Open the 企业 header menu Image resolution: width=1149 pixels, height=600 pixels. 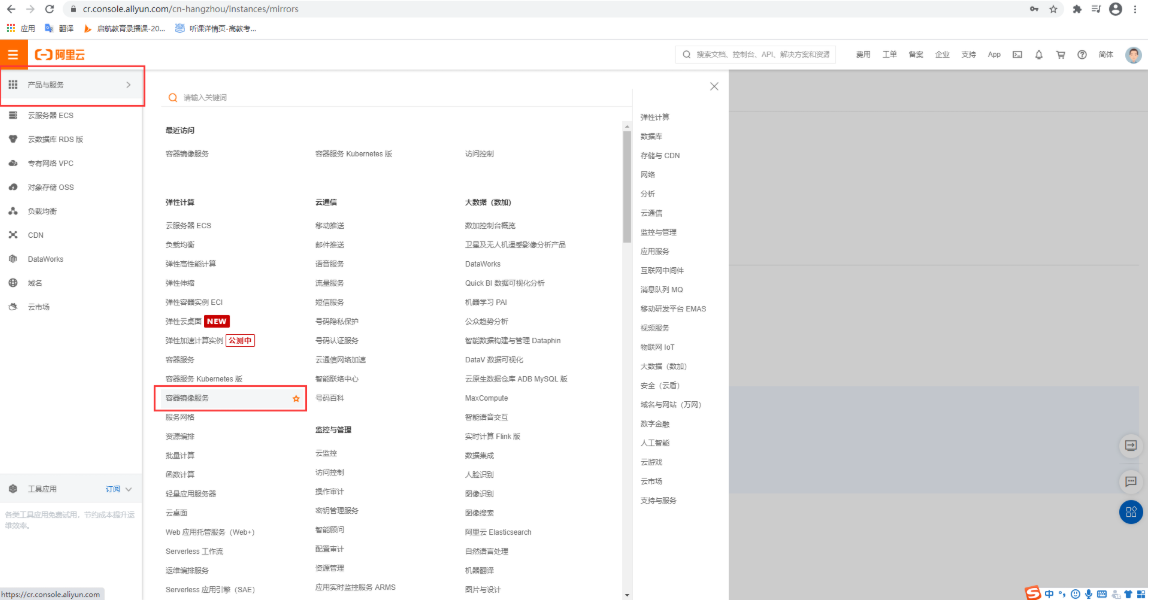coord(942,54)
